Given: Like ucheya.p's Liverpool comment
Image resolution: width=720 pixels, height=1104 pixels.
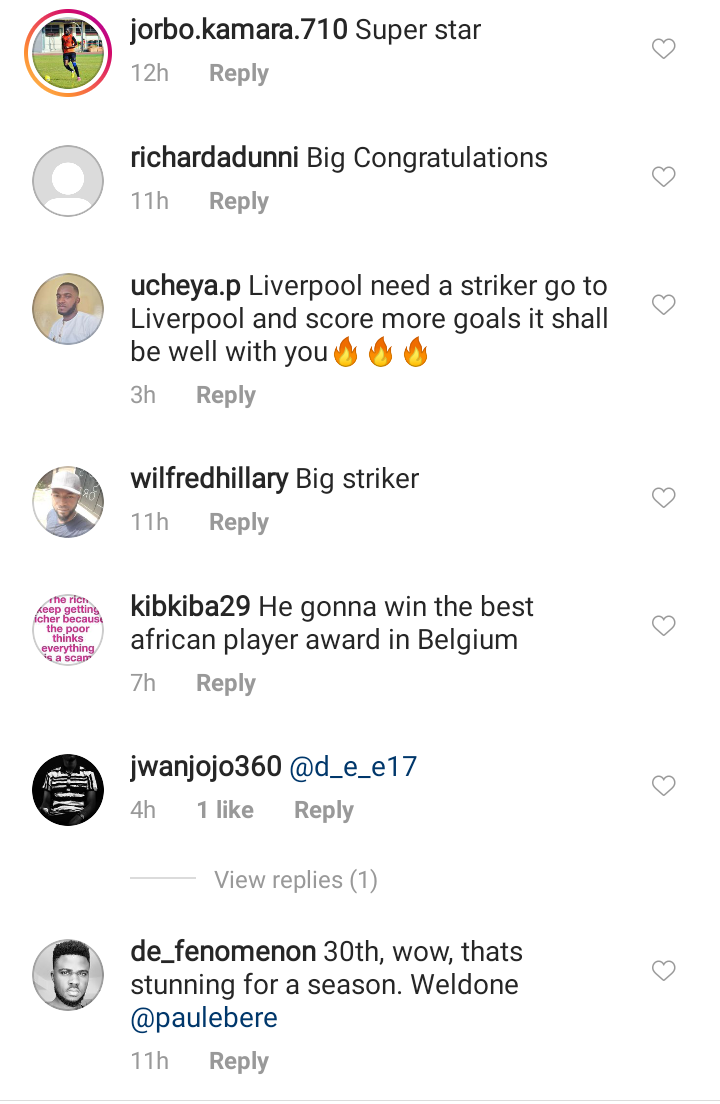Looking at the screenshot, I should (663, 304).
